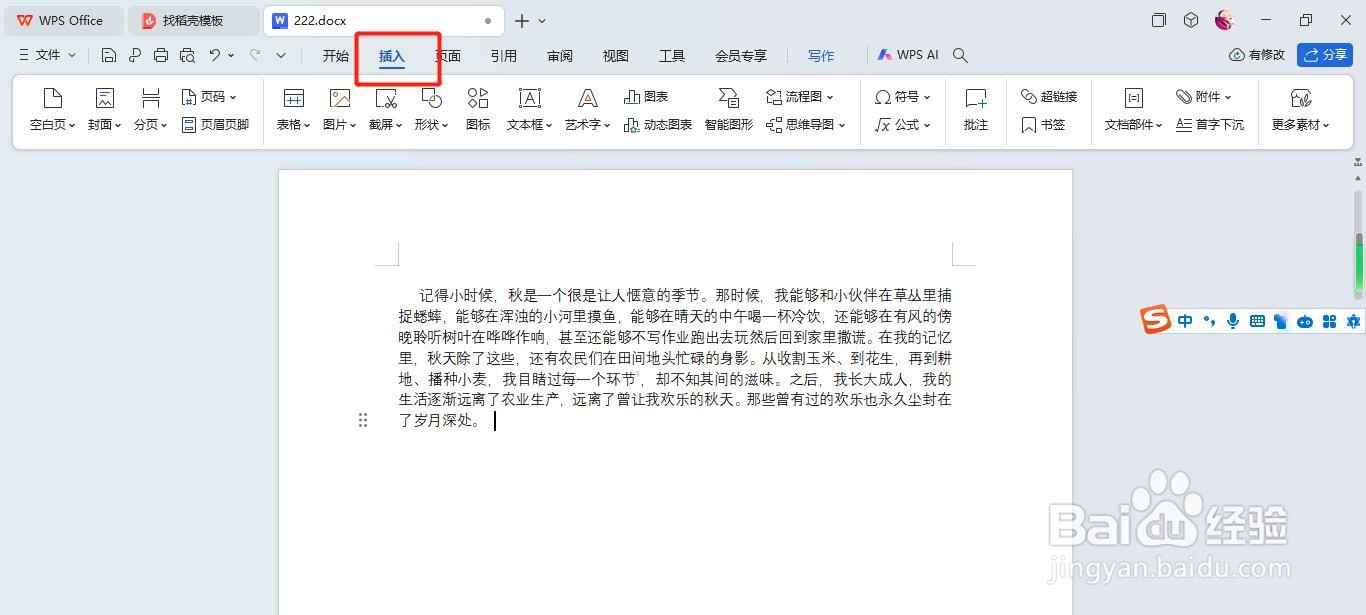Save the document with the save icon
The image size is (1366, 615).
click(x=109, y=55)
